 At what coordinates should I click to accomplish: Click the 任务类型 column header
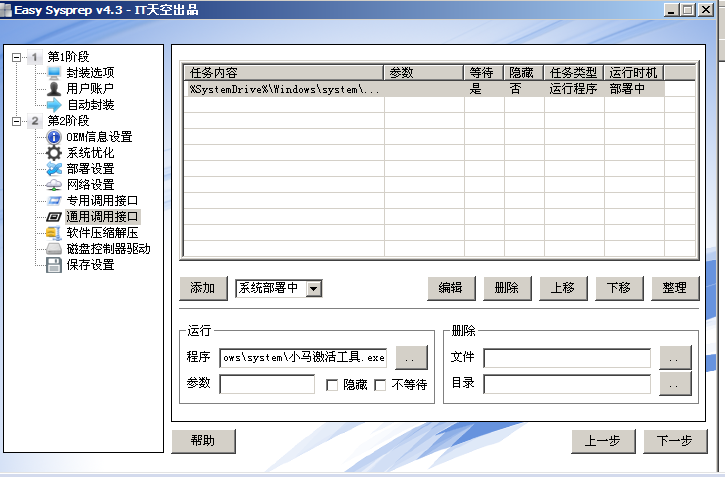(574, 73)
